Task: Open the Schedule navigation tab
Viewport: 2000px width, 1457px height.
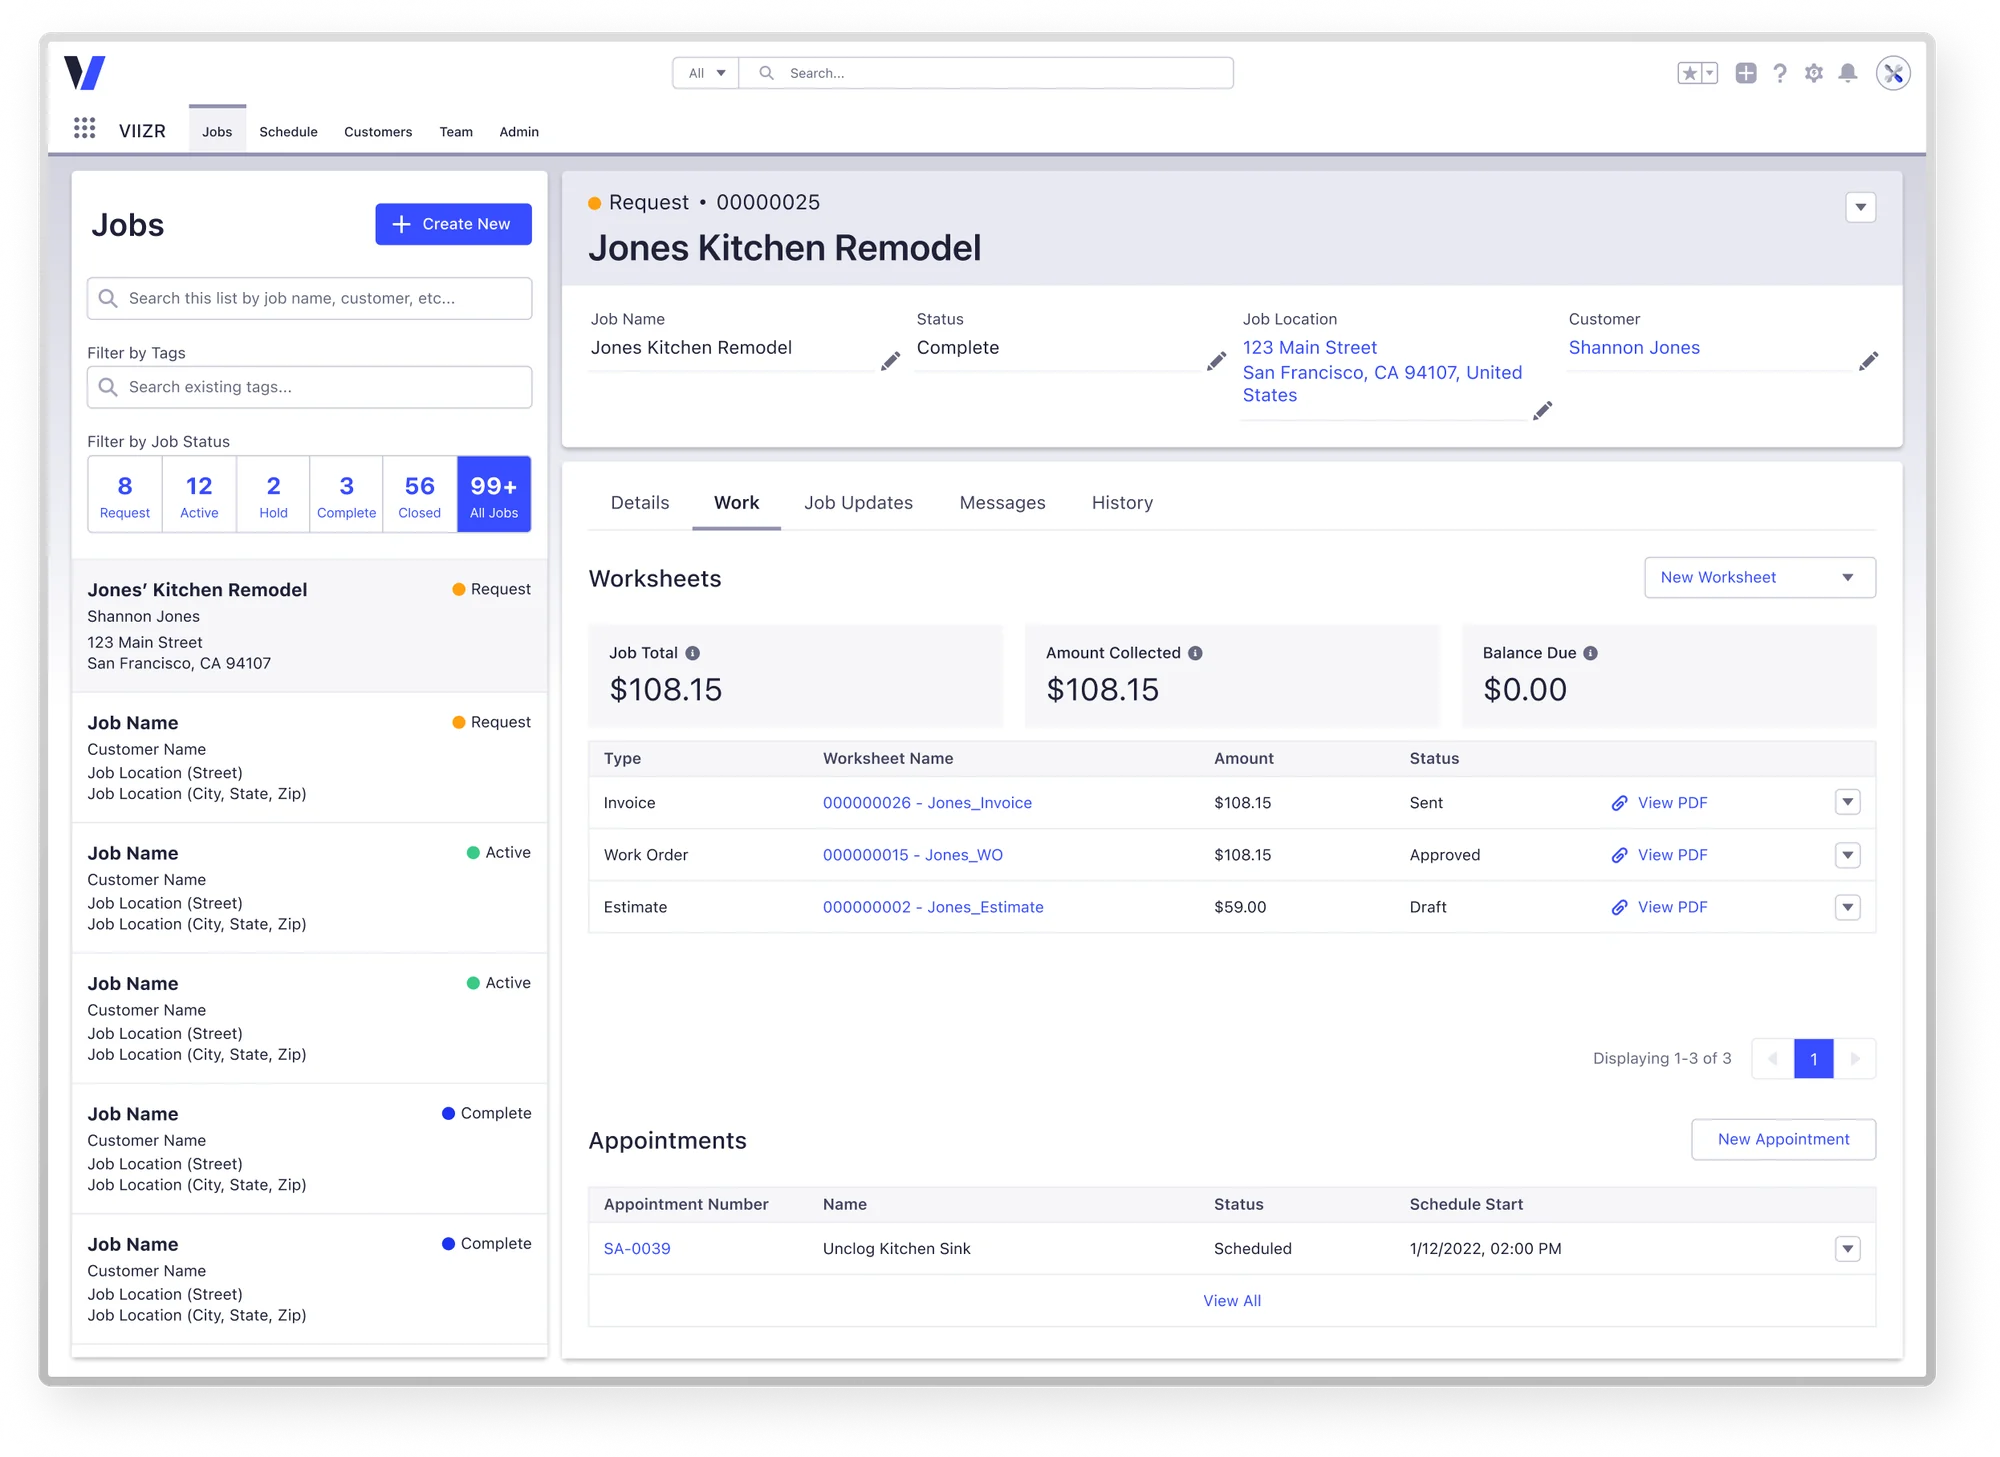Action: point(288,132)
